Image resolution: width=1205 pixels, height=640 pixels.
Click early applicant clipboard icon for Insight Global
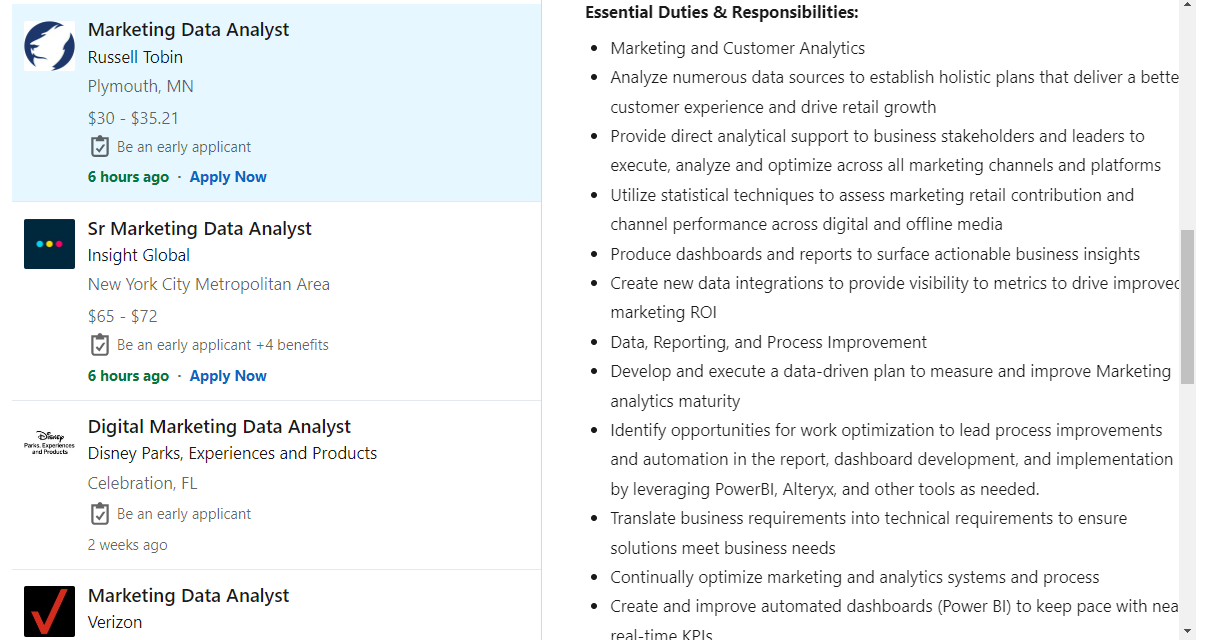pos(100,345)
